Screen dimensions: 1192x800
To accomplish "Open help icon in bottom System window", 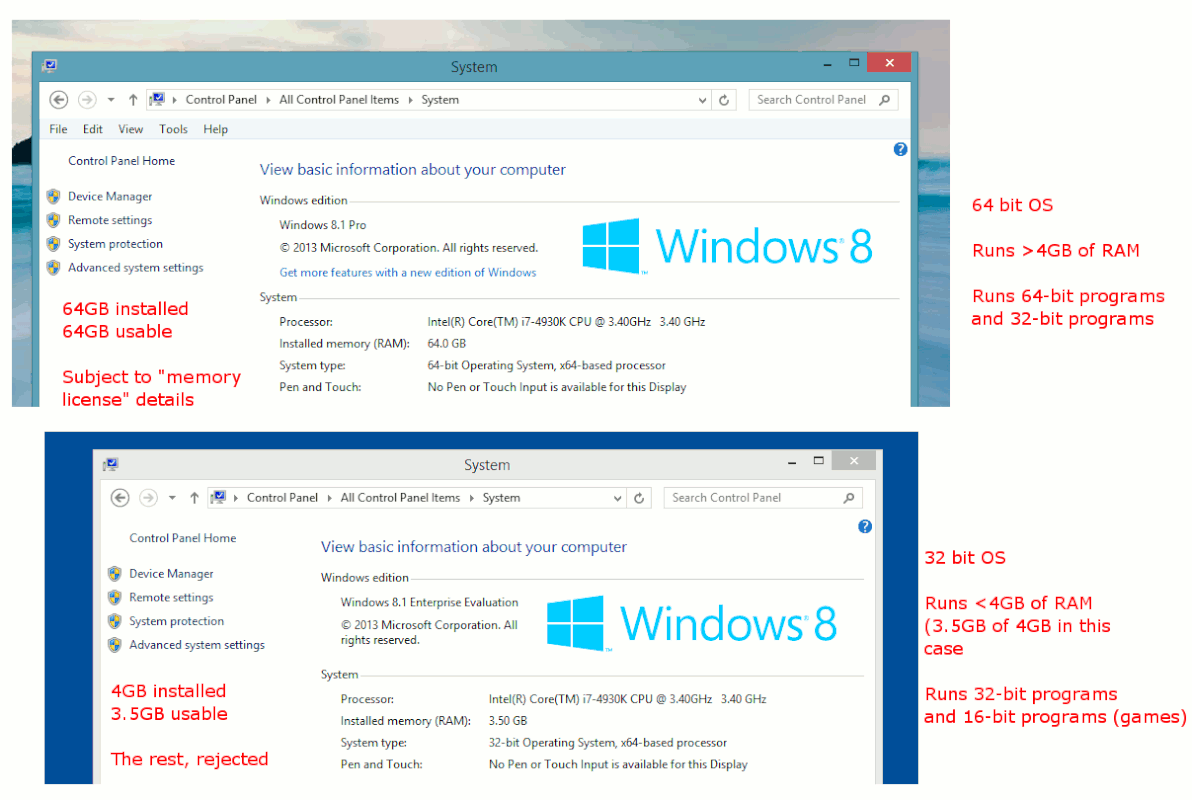I will (865, 526).
